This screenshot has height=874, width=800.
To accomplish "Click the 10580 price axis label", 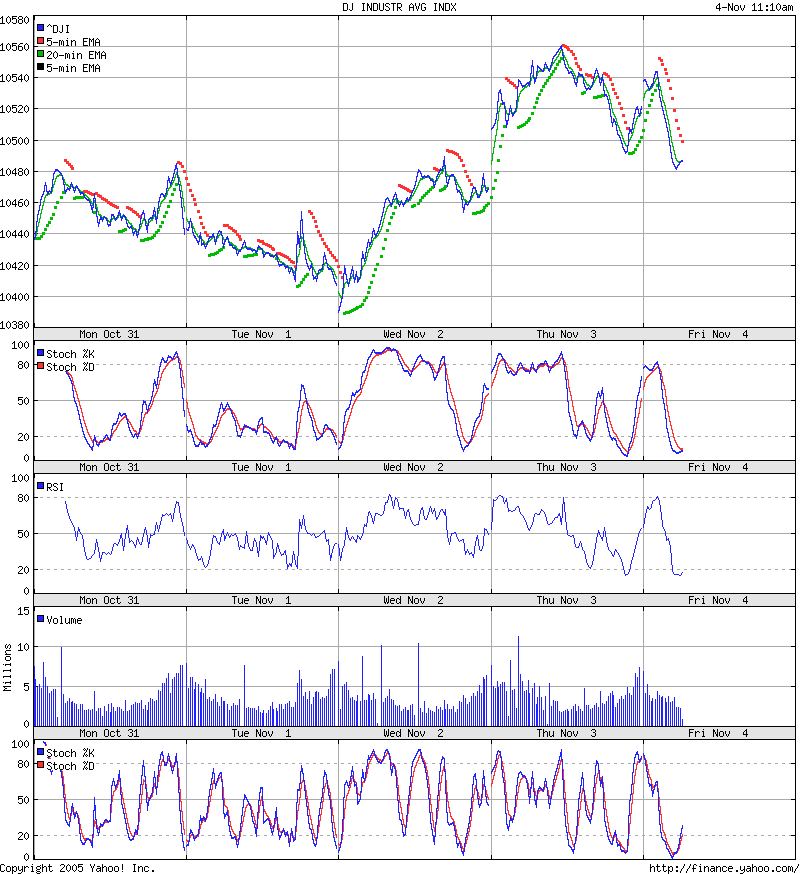I will click(x=14, y=20).
